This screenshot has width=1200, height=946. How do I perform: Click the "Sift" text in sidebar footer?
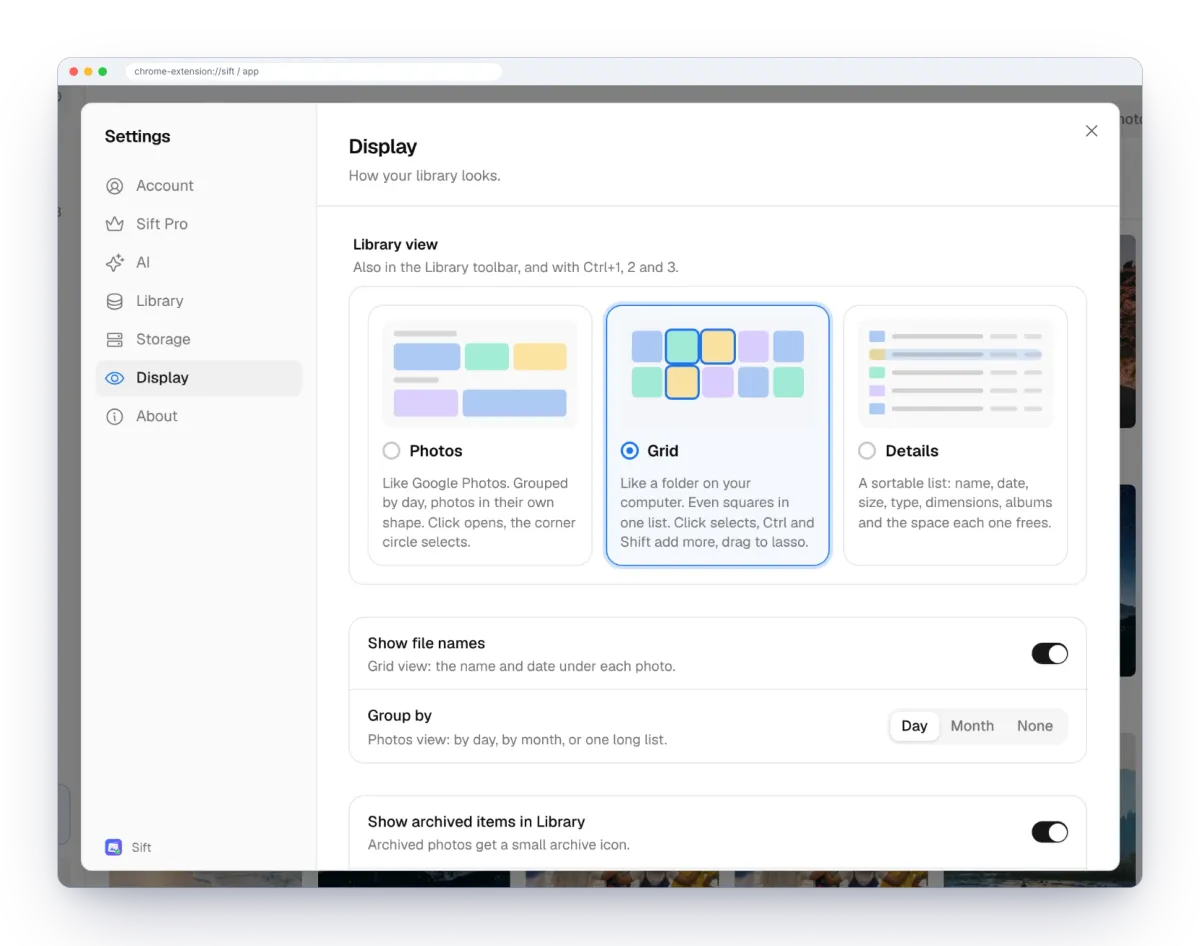142,848
